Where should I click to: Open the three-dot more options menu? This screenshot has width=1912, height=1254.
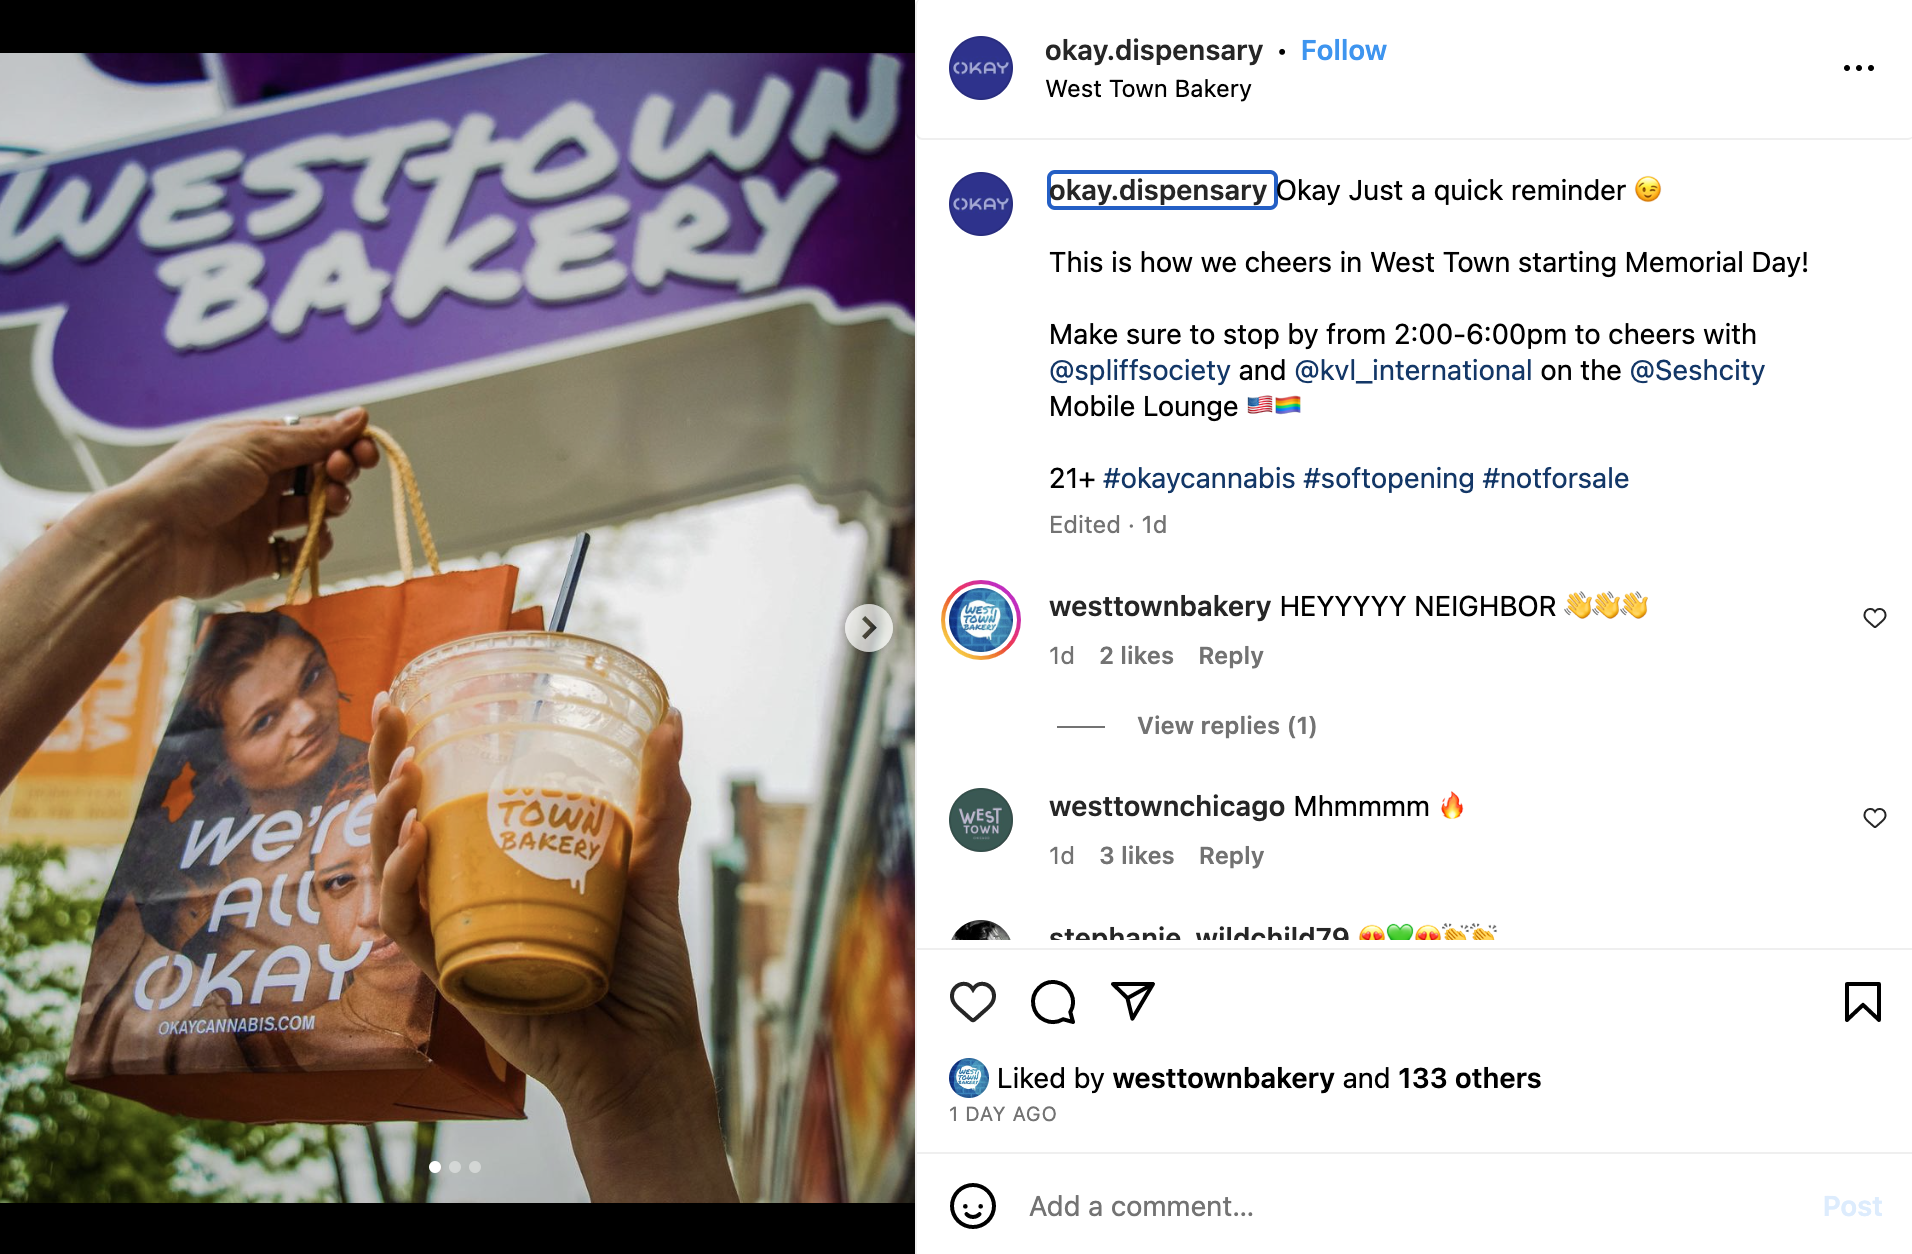coord(1858,68)
